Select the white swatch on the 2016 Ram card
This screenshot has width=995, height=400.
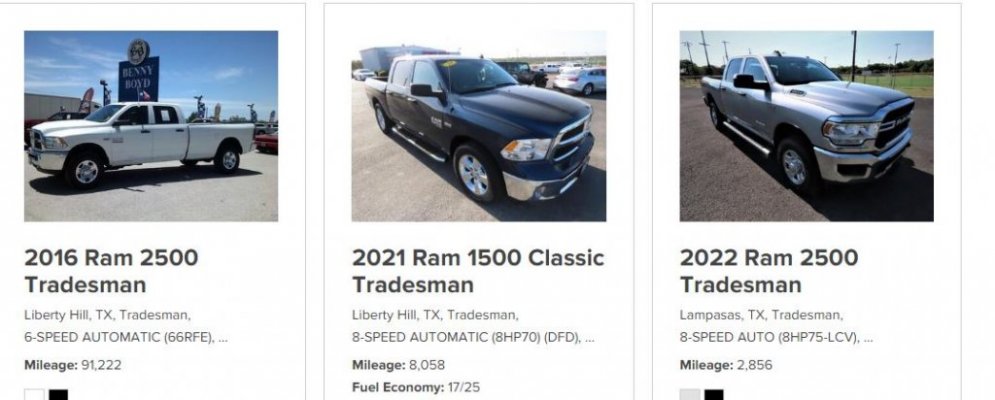34,395
